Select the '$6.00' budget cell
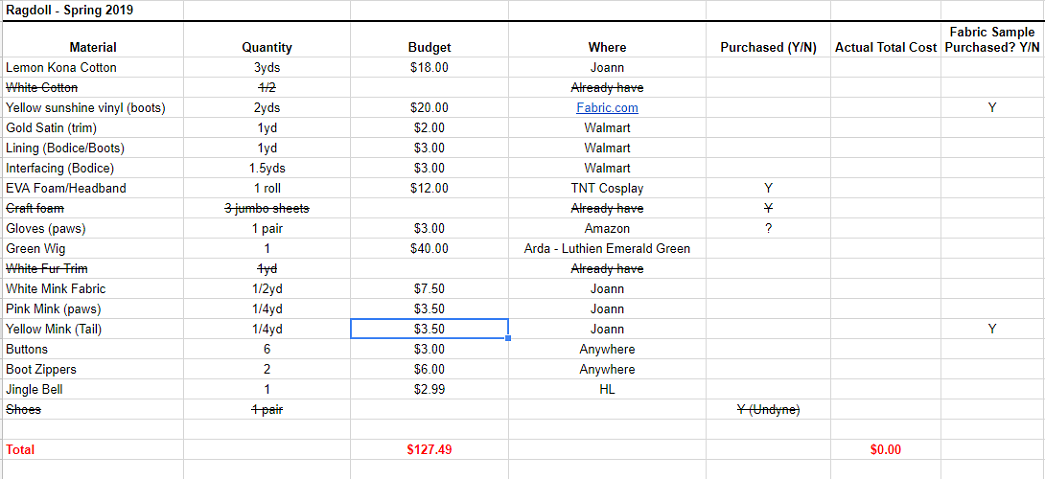1045x479 pixels. (429, 370)
